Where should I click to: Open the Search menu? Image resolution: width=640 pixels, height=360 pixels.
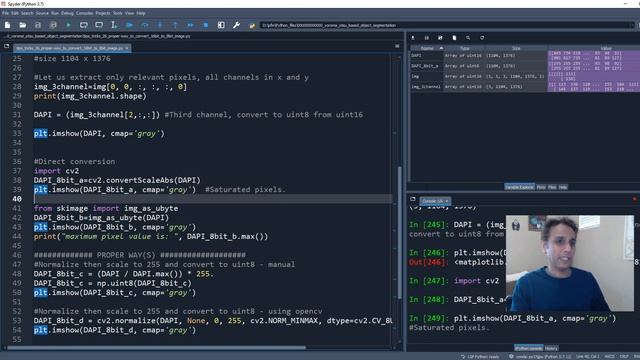(x=27, y=13)
